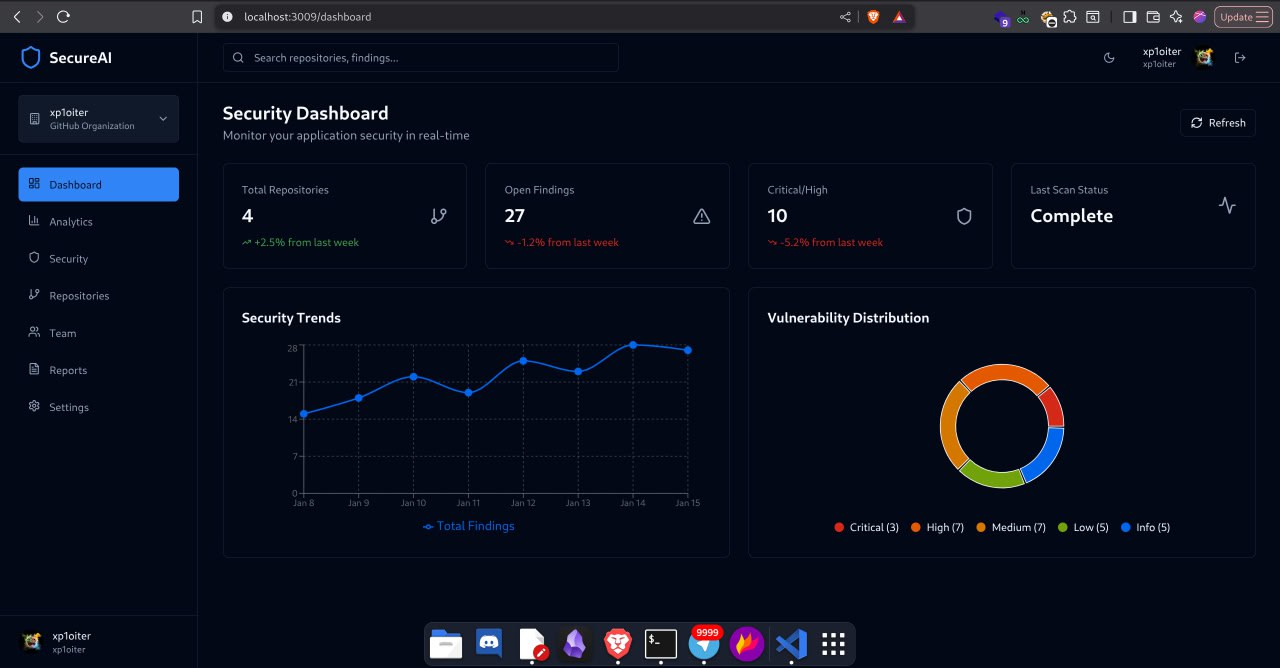This screenshot has width=1280, height=668.
Task: Toggle browser sidebar panel icon
Action: 1130,17
